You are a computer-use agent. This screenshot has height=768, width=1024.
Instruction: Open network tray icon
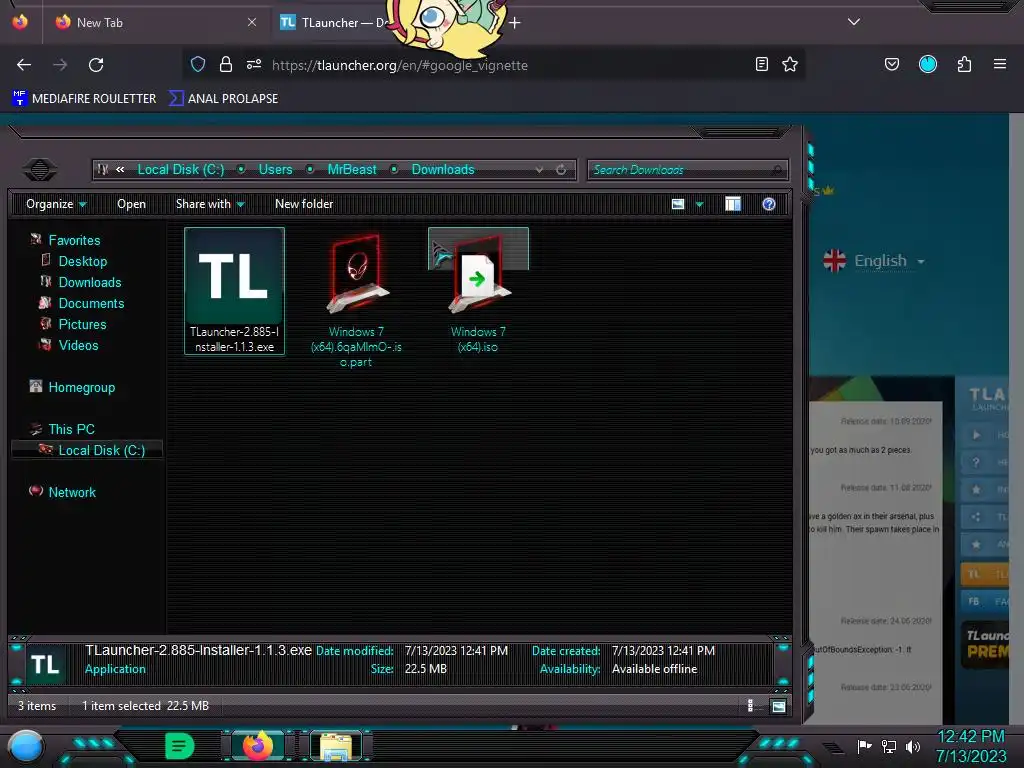[889, 746]
